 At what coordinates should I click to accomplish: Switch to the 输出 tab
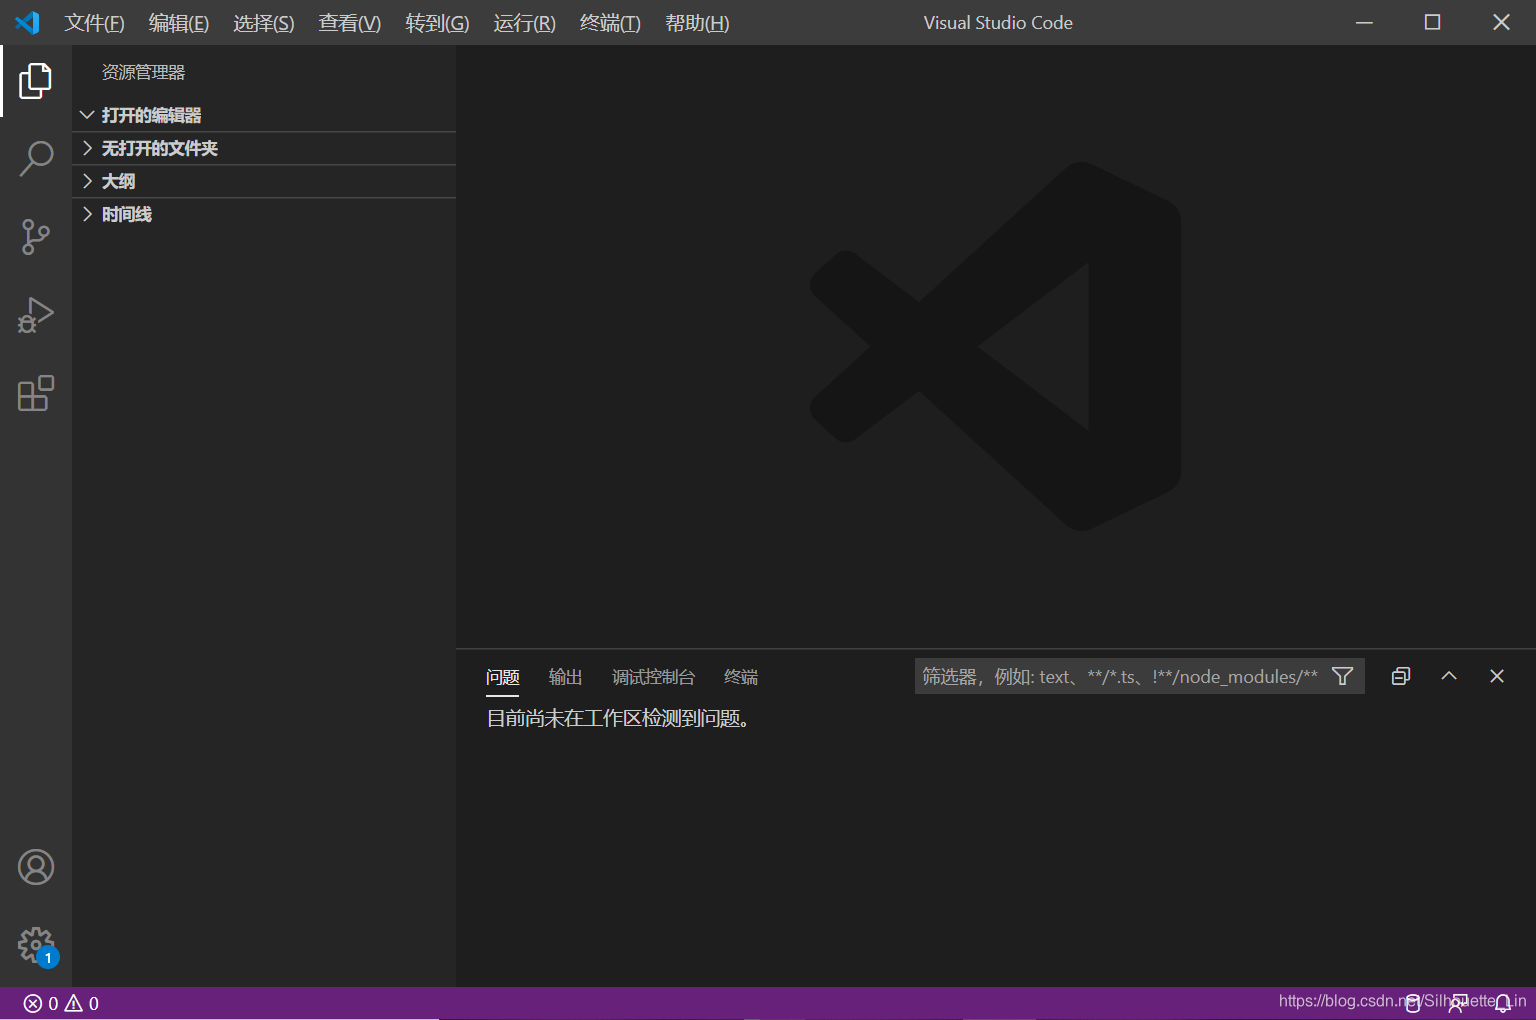click(x=566, y=677)
